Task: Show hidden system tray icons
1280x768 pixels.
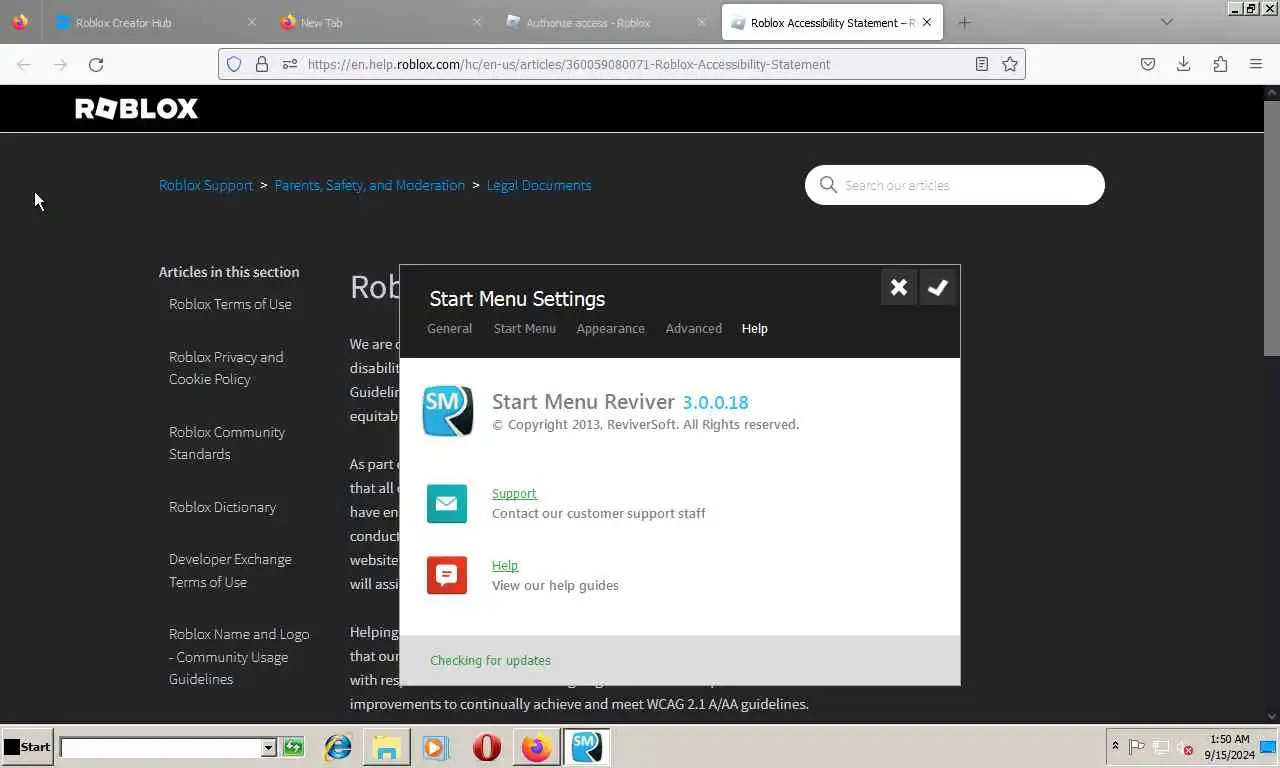Action: click(1115, 746)
